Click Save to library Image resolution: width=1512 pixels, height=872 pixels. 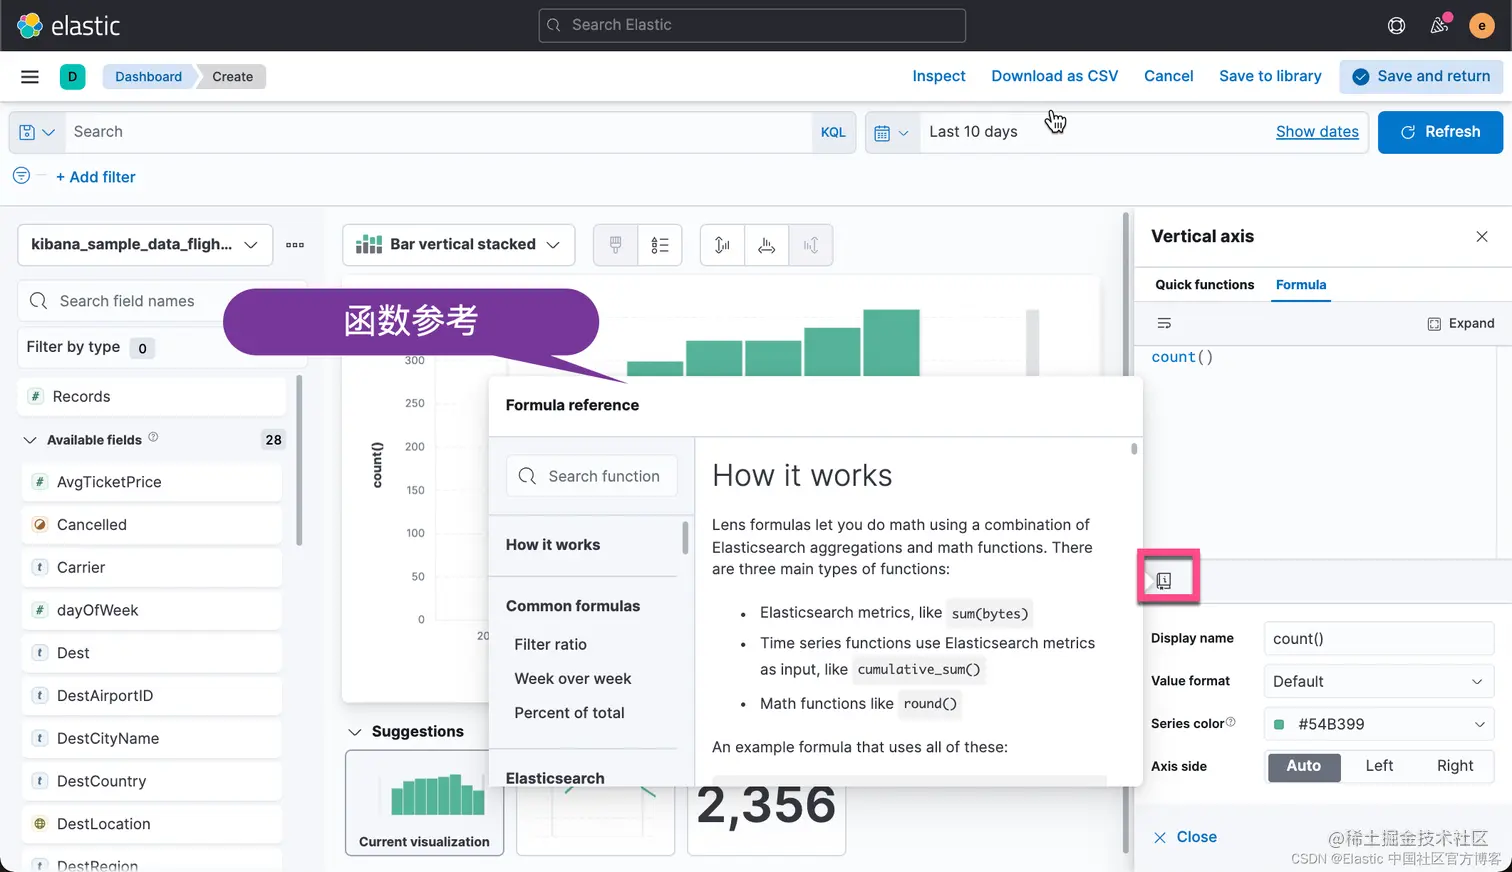[1270, 76]
